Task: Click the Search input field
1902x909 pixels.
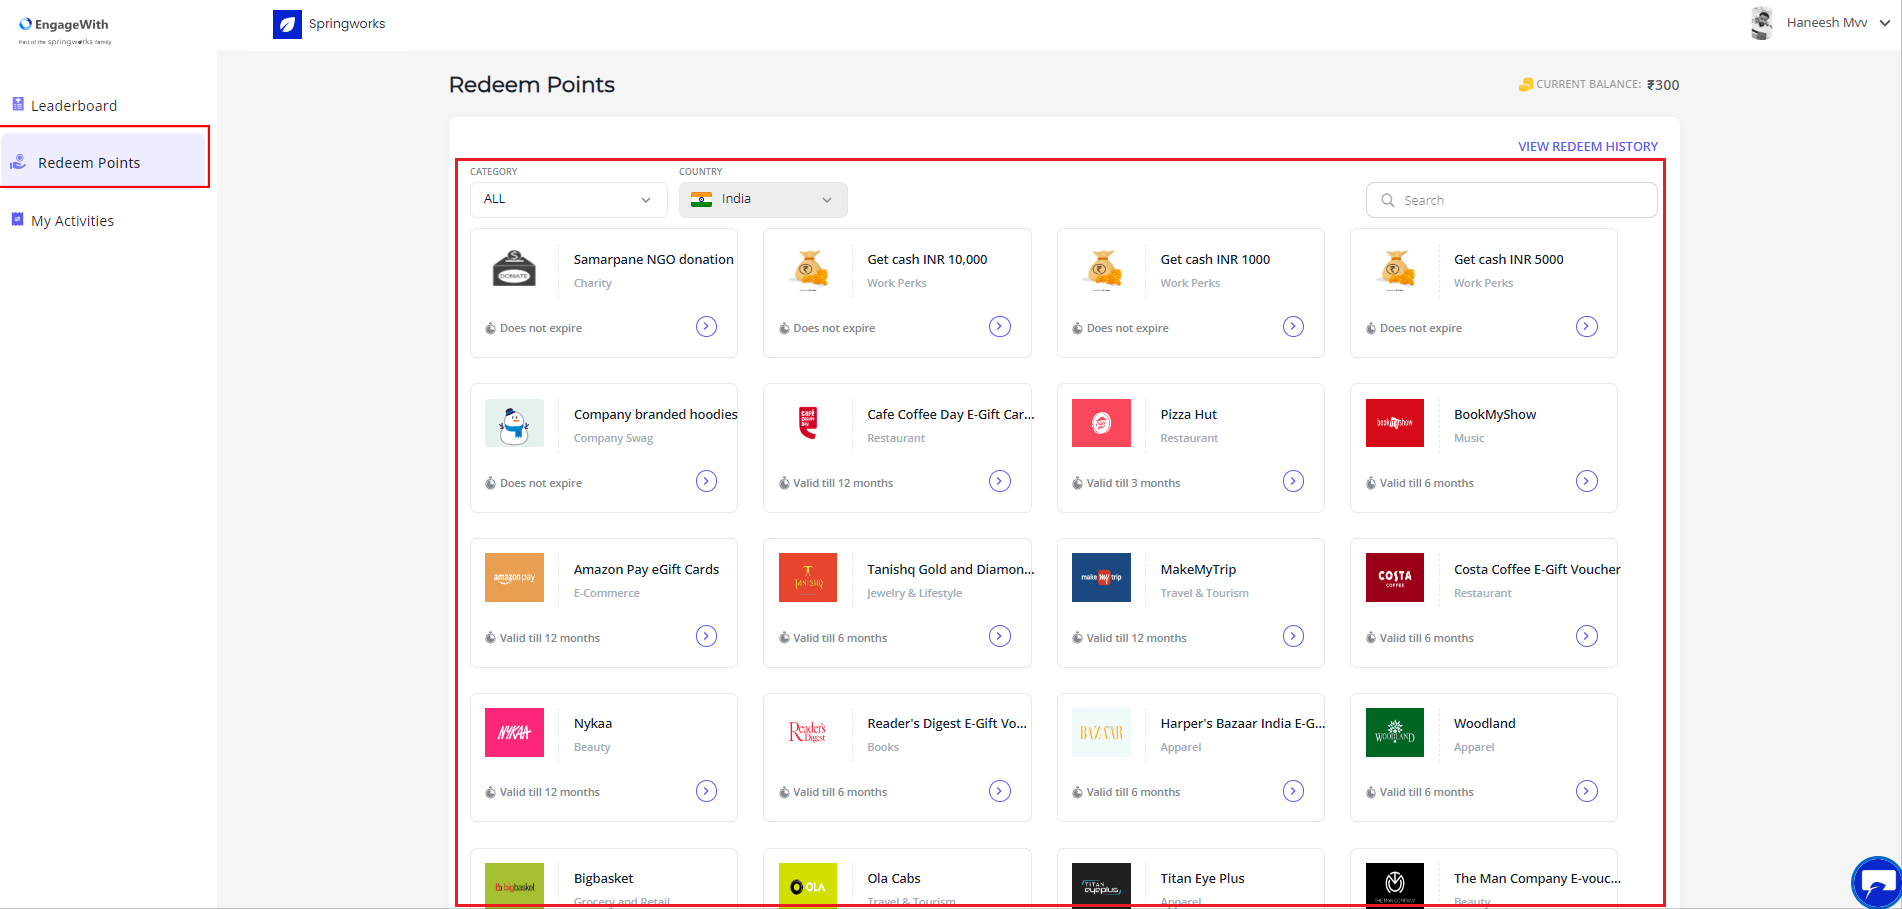Action: pos(1510,200)
